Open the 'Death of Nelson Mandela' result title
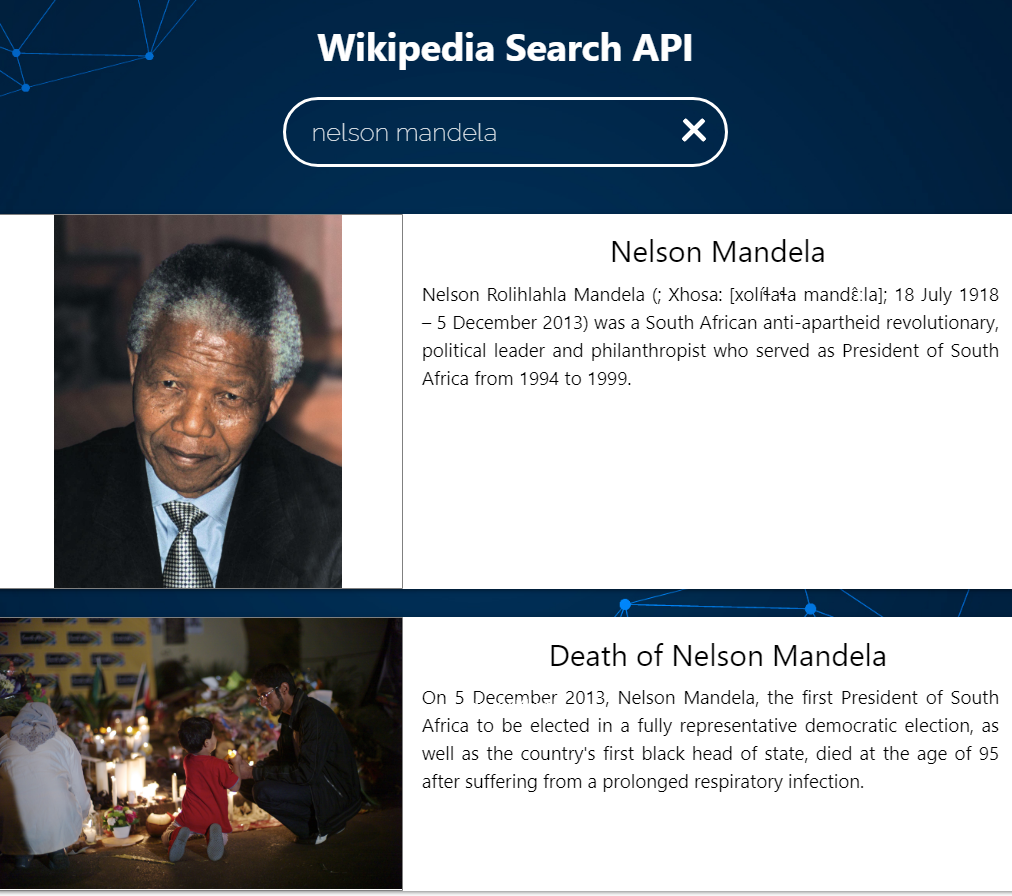The image size is (1012, 896). pos(717,656)
